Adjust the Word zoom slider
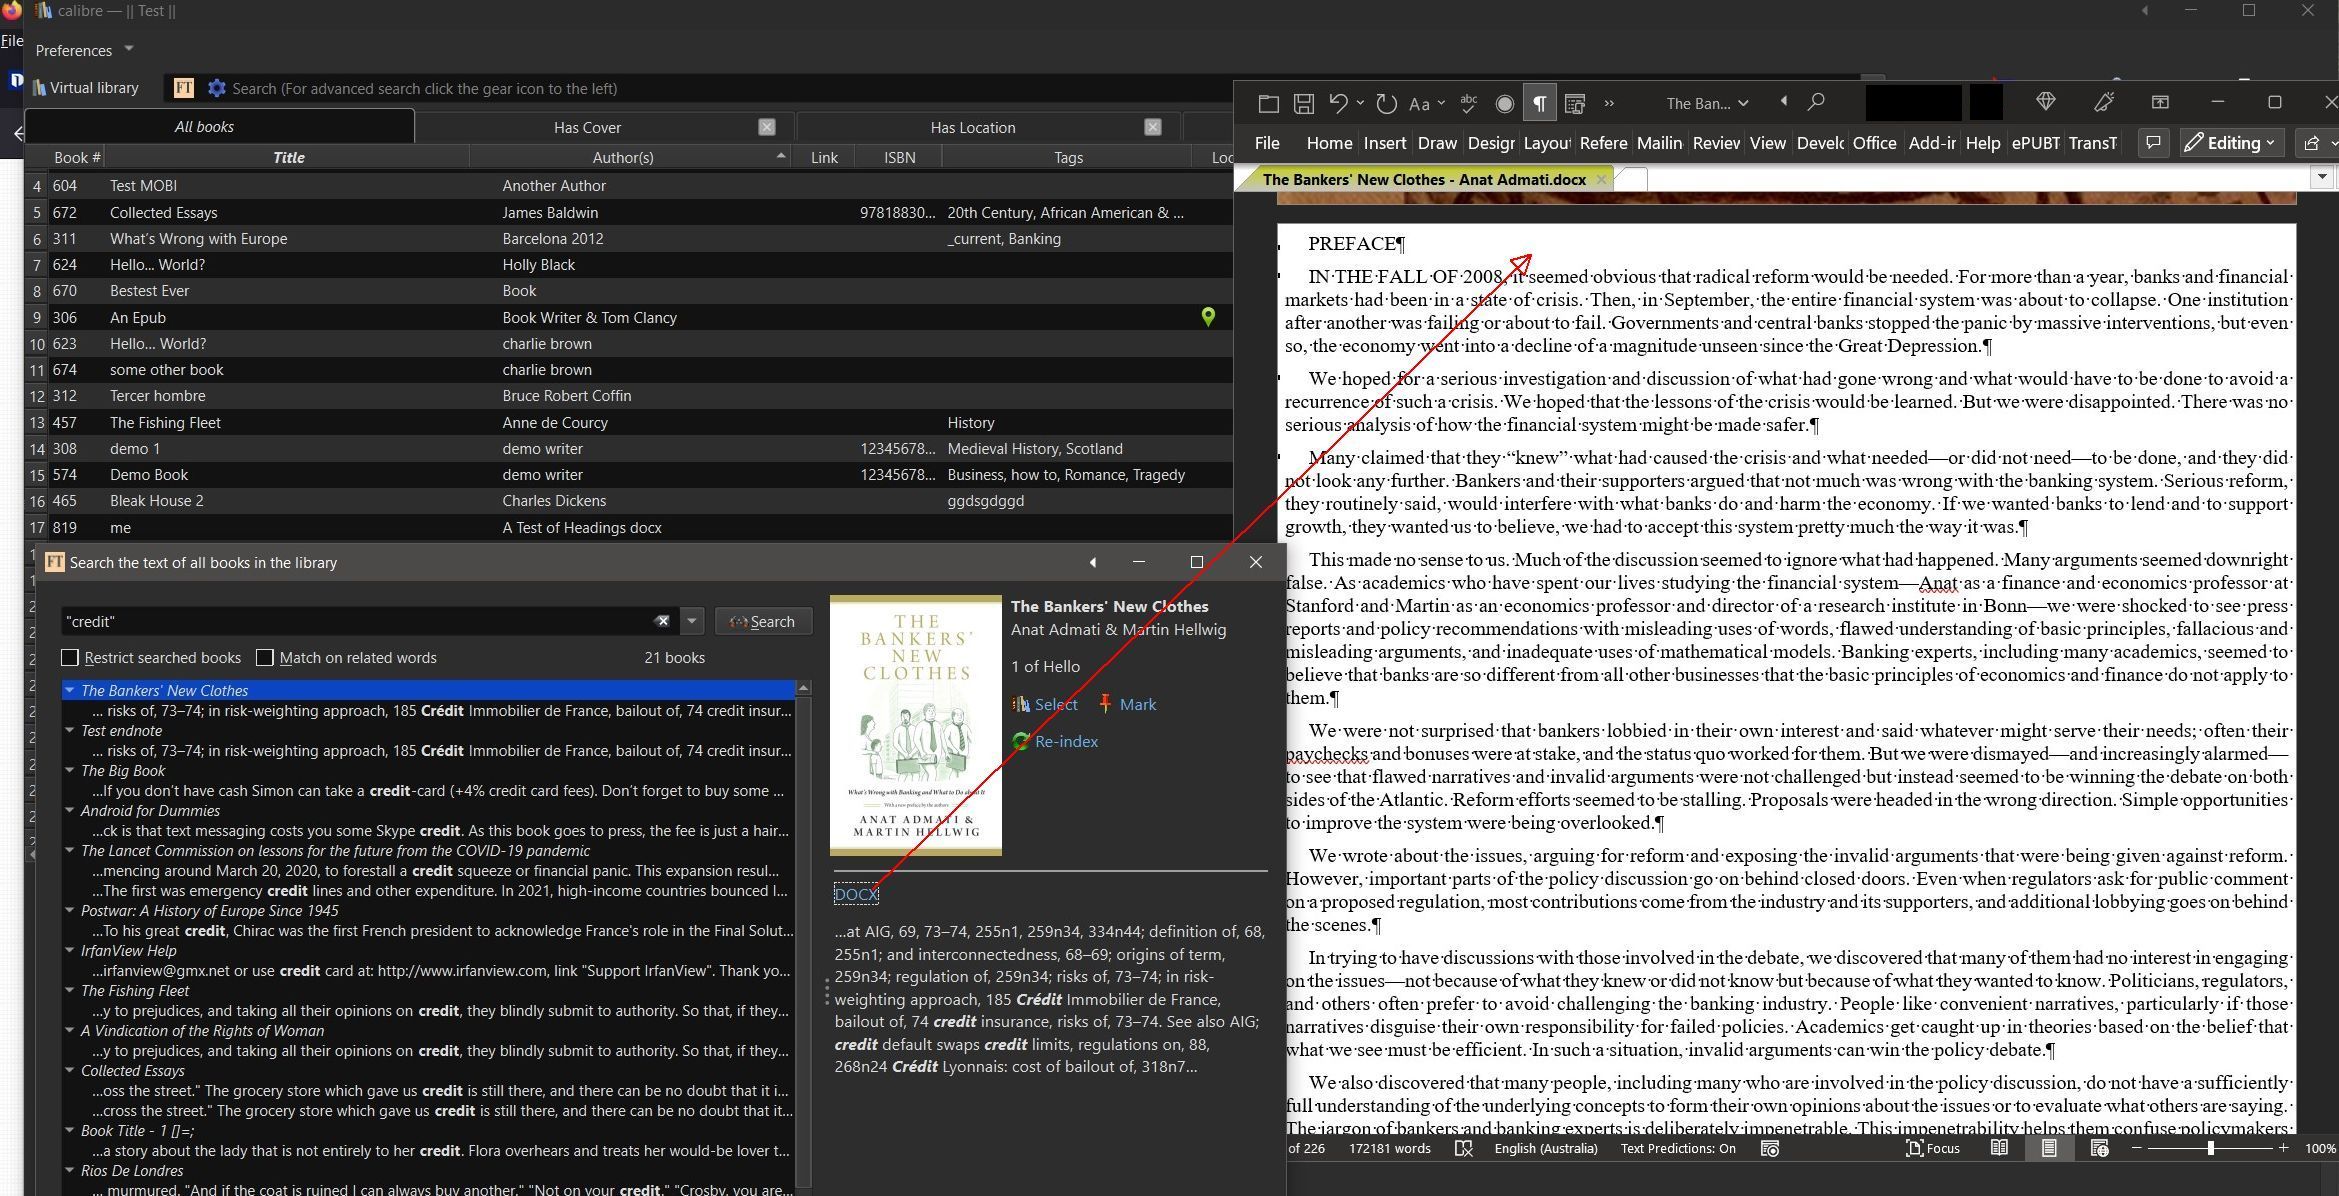This screenshot has height=1196, width=2339. click(x=2210, y=1148)
